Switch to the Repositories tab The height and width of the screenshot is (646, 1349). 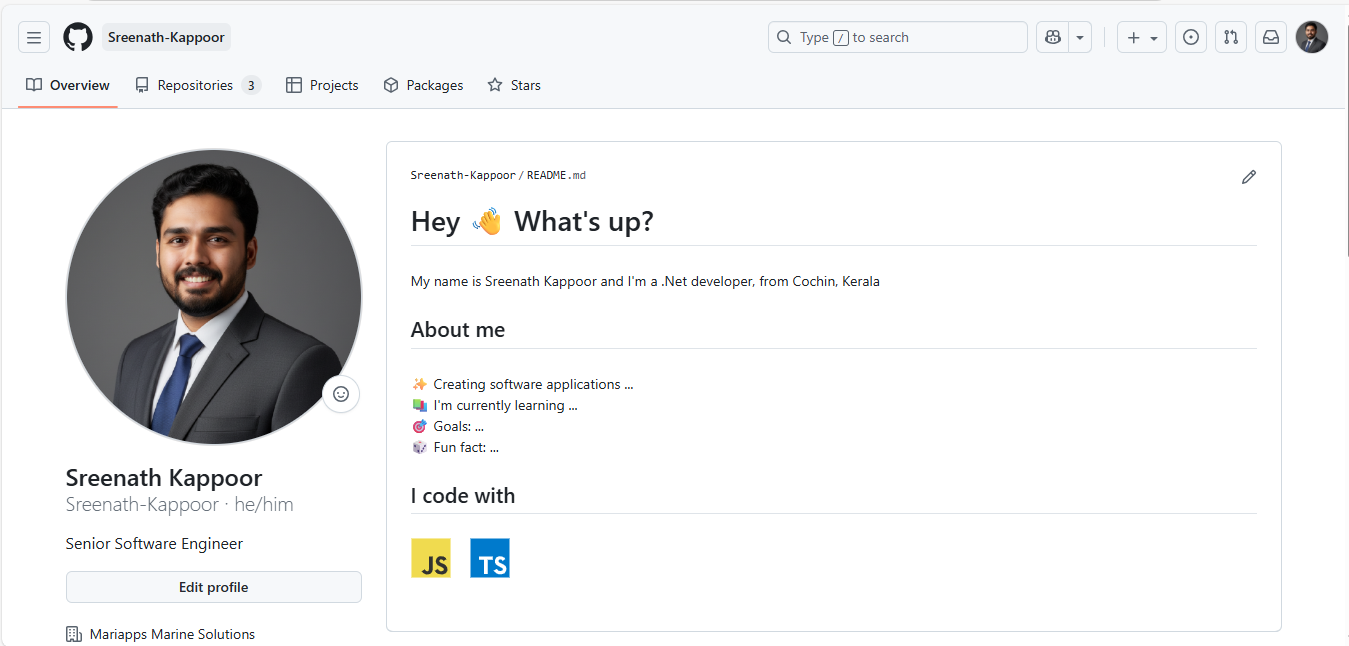[197, 86]
